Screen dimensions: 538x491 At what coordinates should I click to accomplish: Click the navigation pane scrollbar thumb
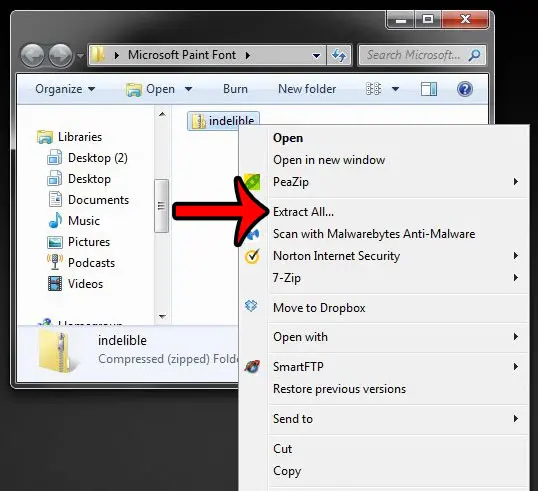(x=161, y=206)
